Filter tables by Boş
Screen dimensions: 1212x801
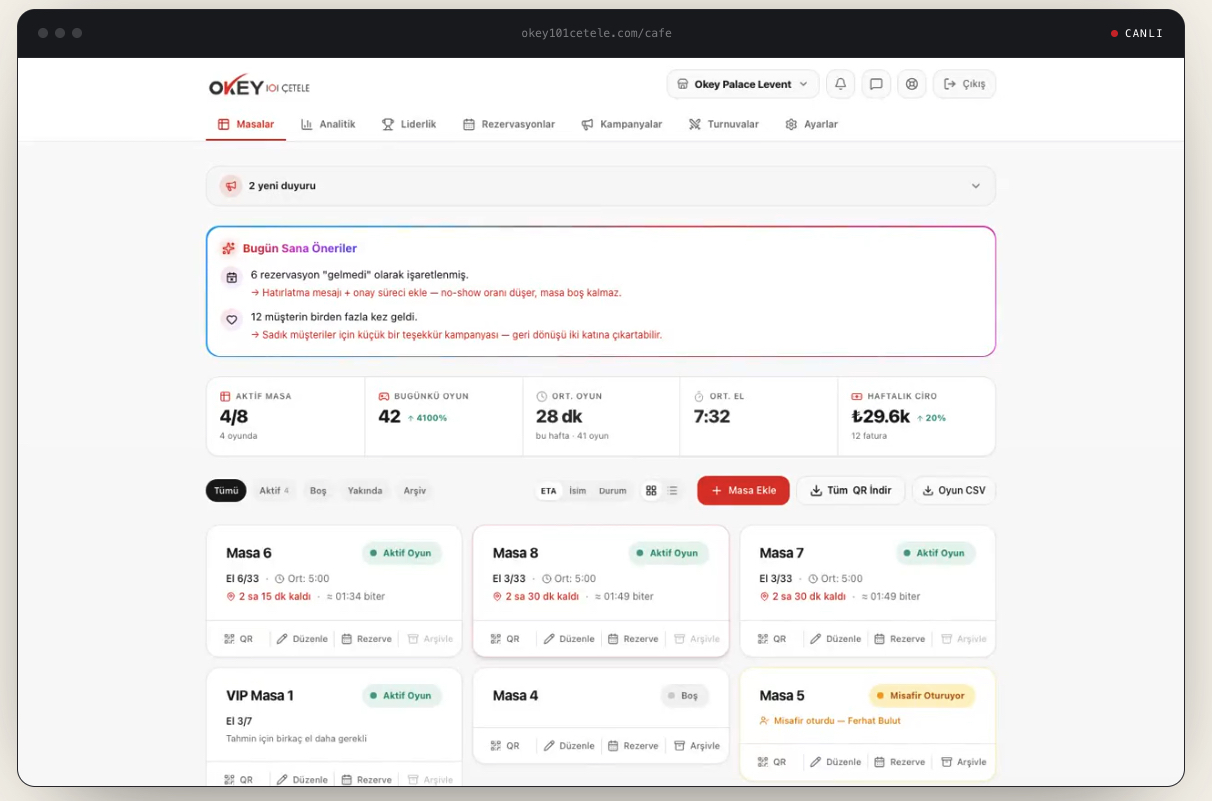(x=318, y=491)
